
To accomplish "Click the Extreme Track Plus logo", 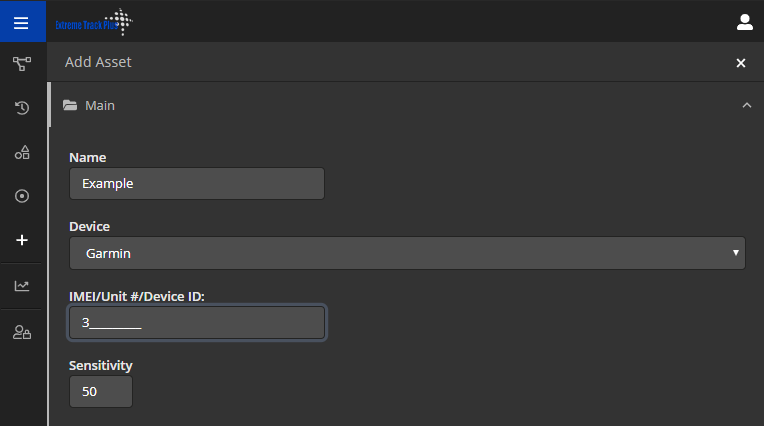I will coord(94,22).
